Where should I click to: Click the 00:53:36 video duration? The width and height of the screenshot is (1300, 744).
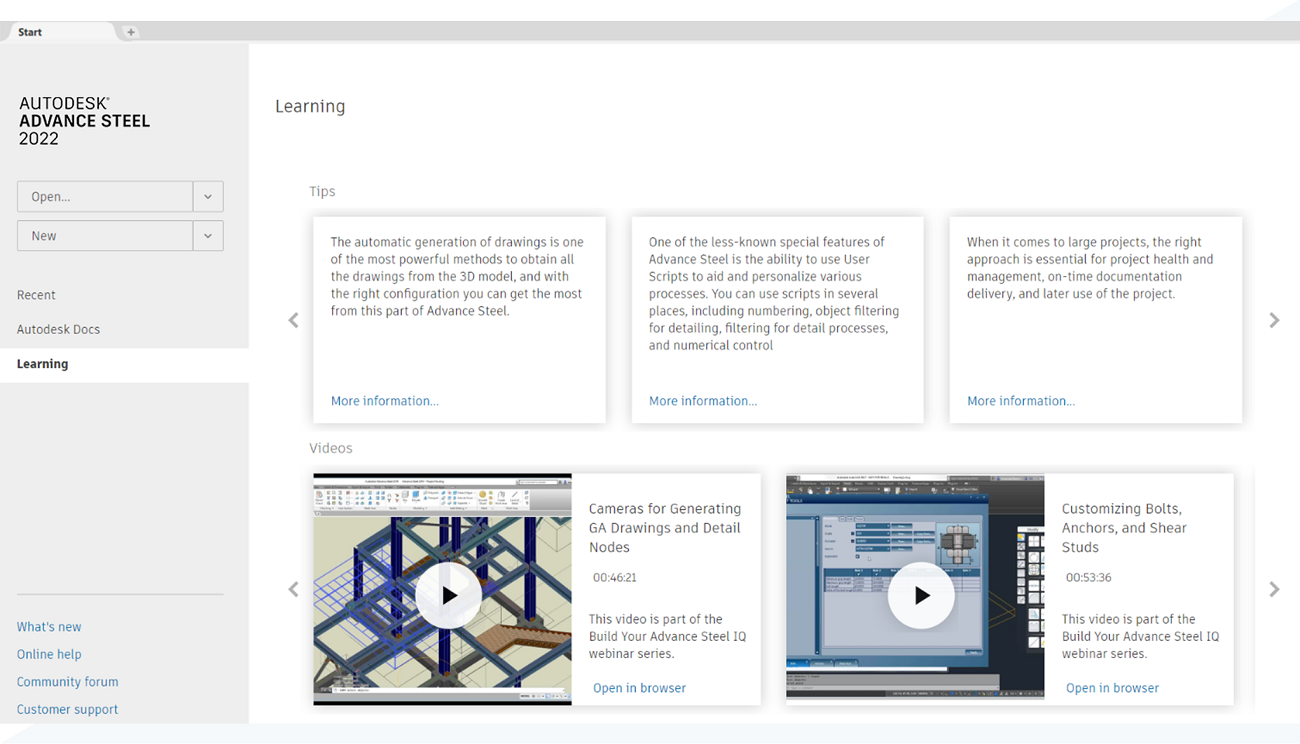coord(1089,578)
